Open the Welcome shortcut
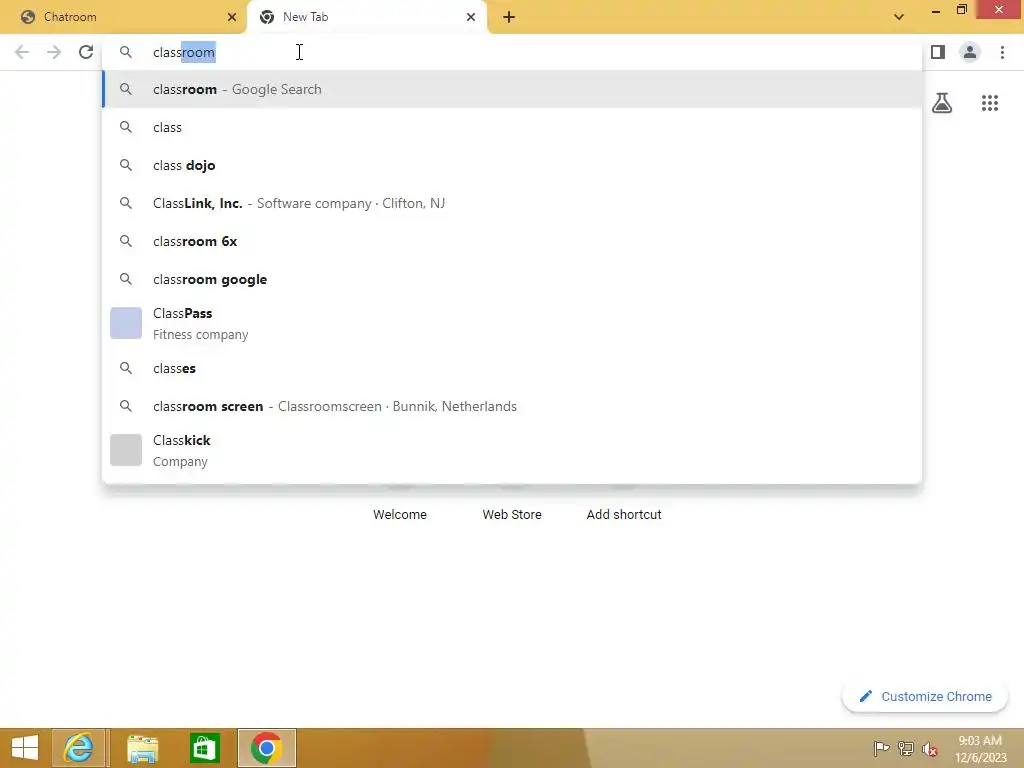Screen dimensions: 1024x768 pyautogui.click(x=400, y=515)
